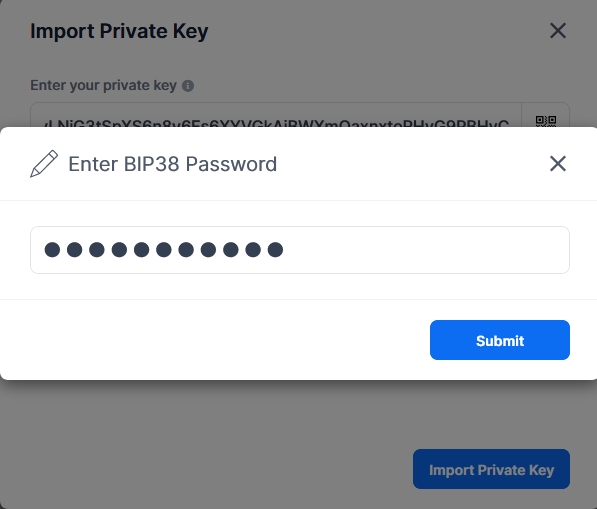Close the Import Private Key window
This screenshot has height=509, width=597.
point(558,30)
